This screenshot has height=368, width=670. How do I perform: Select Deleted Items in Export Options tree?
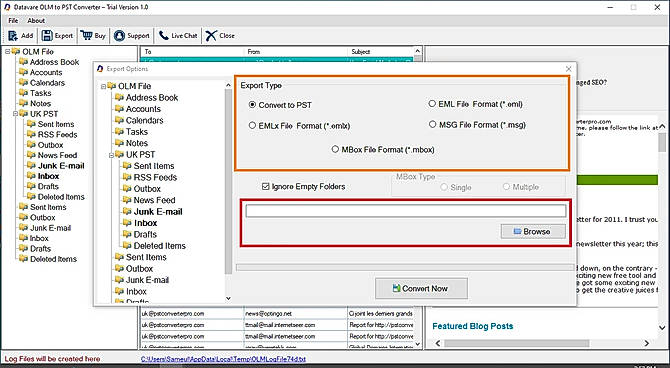pyautogui.click(x=154, y=246)
